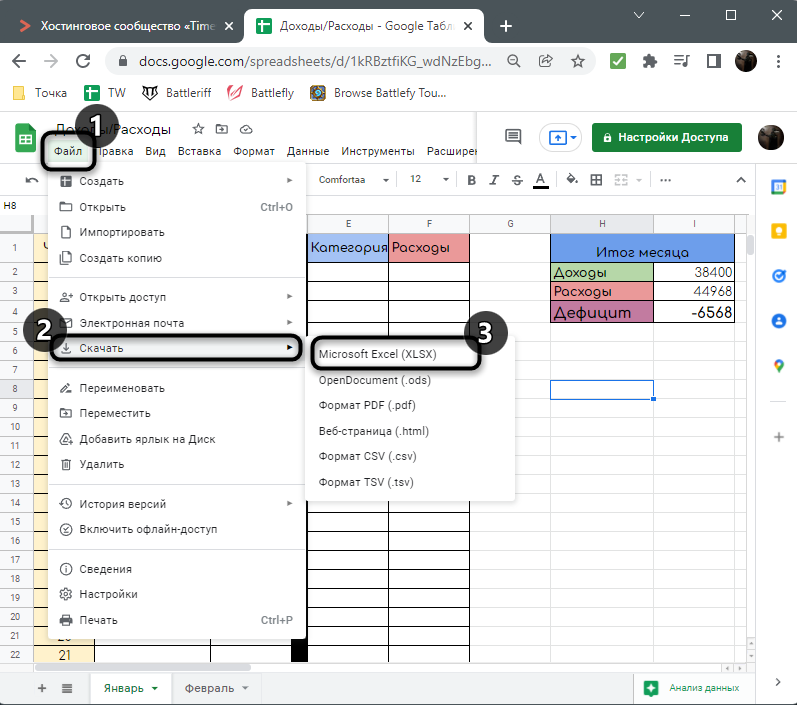This screenshot has width=797, height=705.
Task: Open Google Keep in side panel
Action: click(778, 231)
